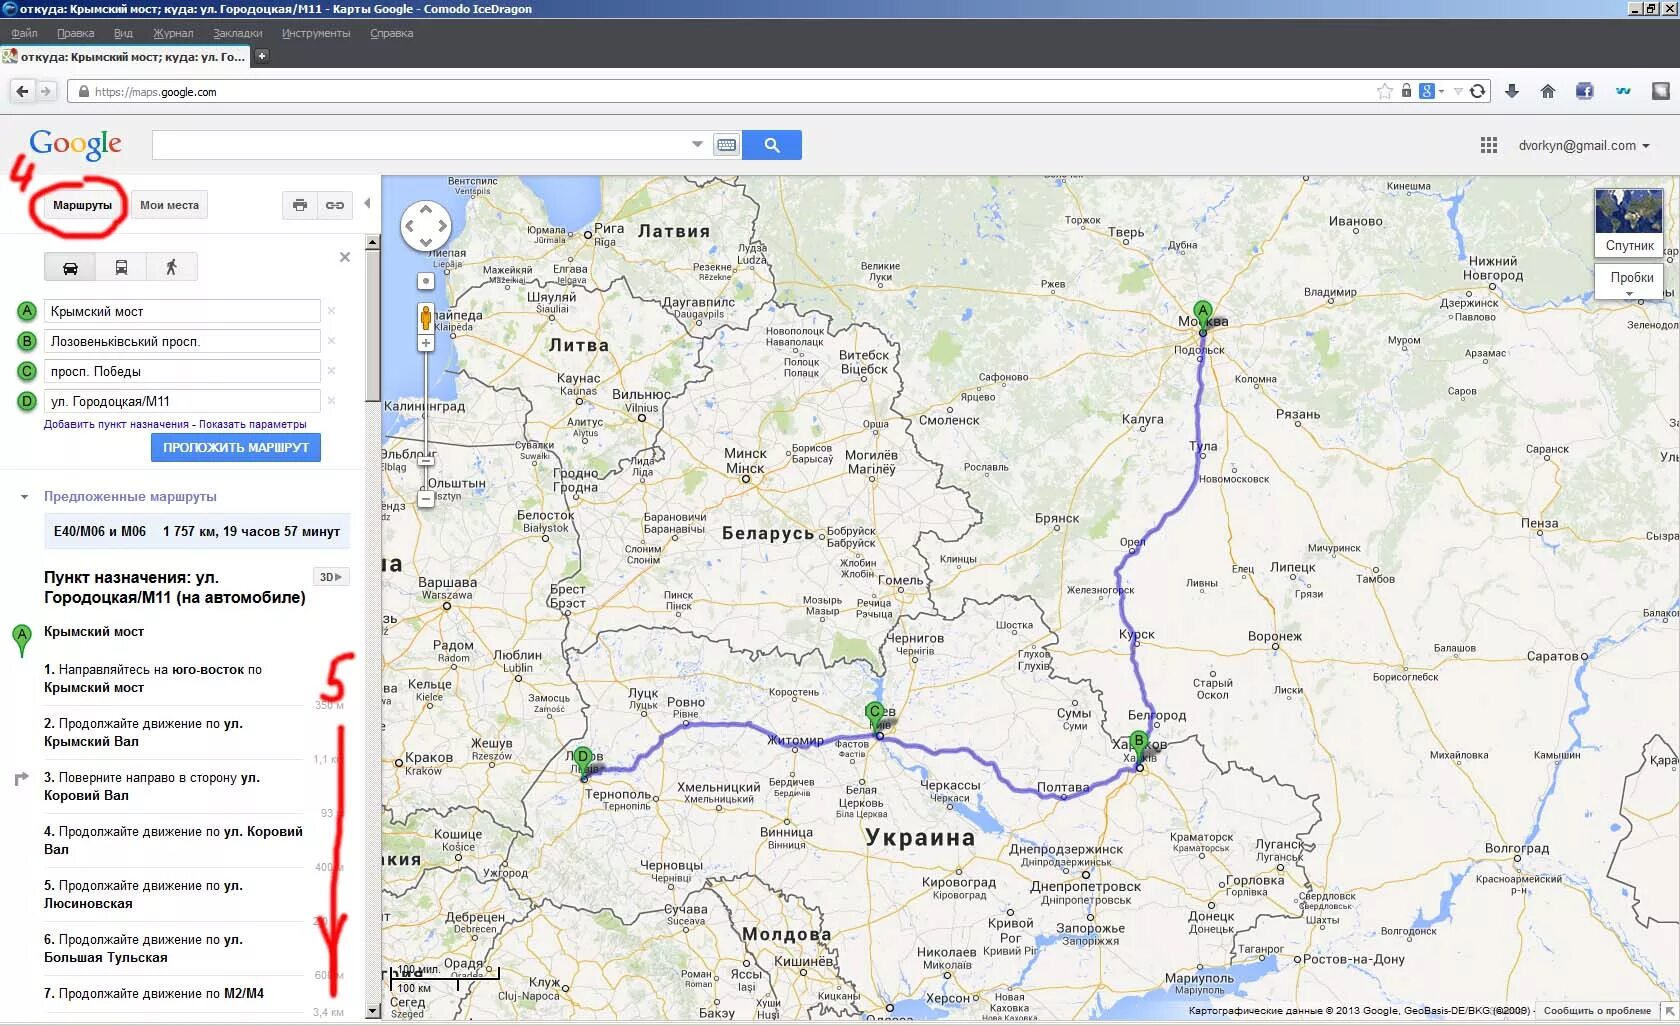Screen dimensions: 1680x1026
Task: Click the print directions icon
Action: pos(299,205)
